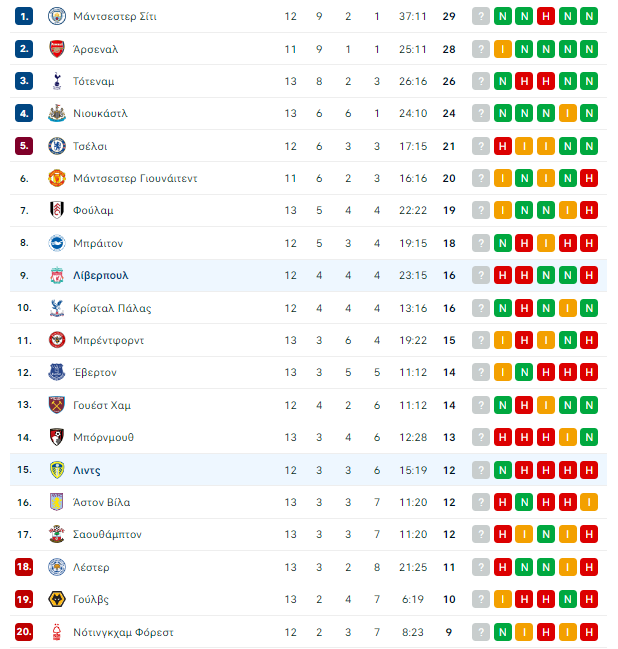Click the Arsenal club crest

57,49
